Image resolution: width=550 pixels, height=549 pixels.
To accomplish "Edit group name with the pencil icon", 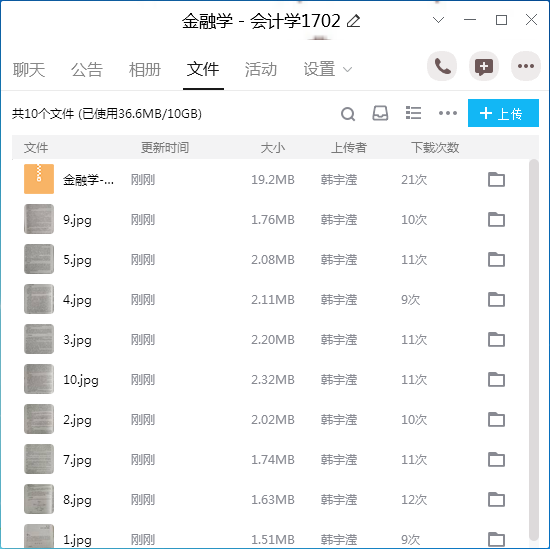I will [x=354, y=21].
